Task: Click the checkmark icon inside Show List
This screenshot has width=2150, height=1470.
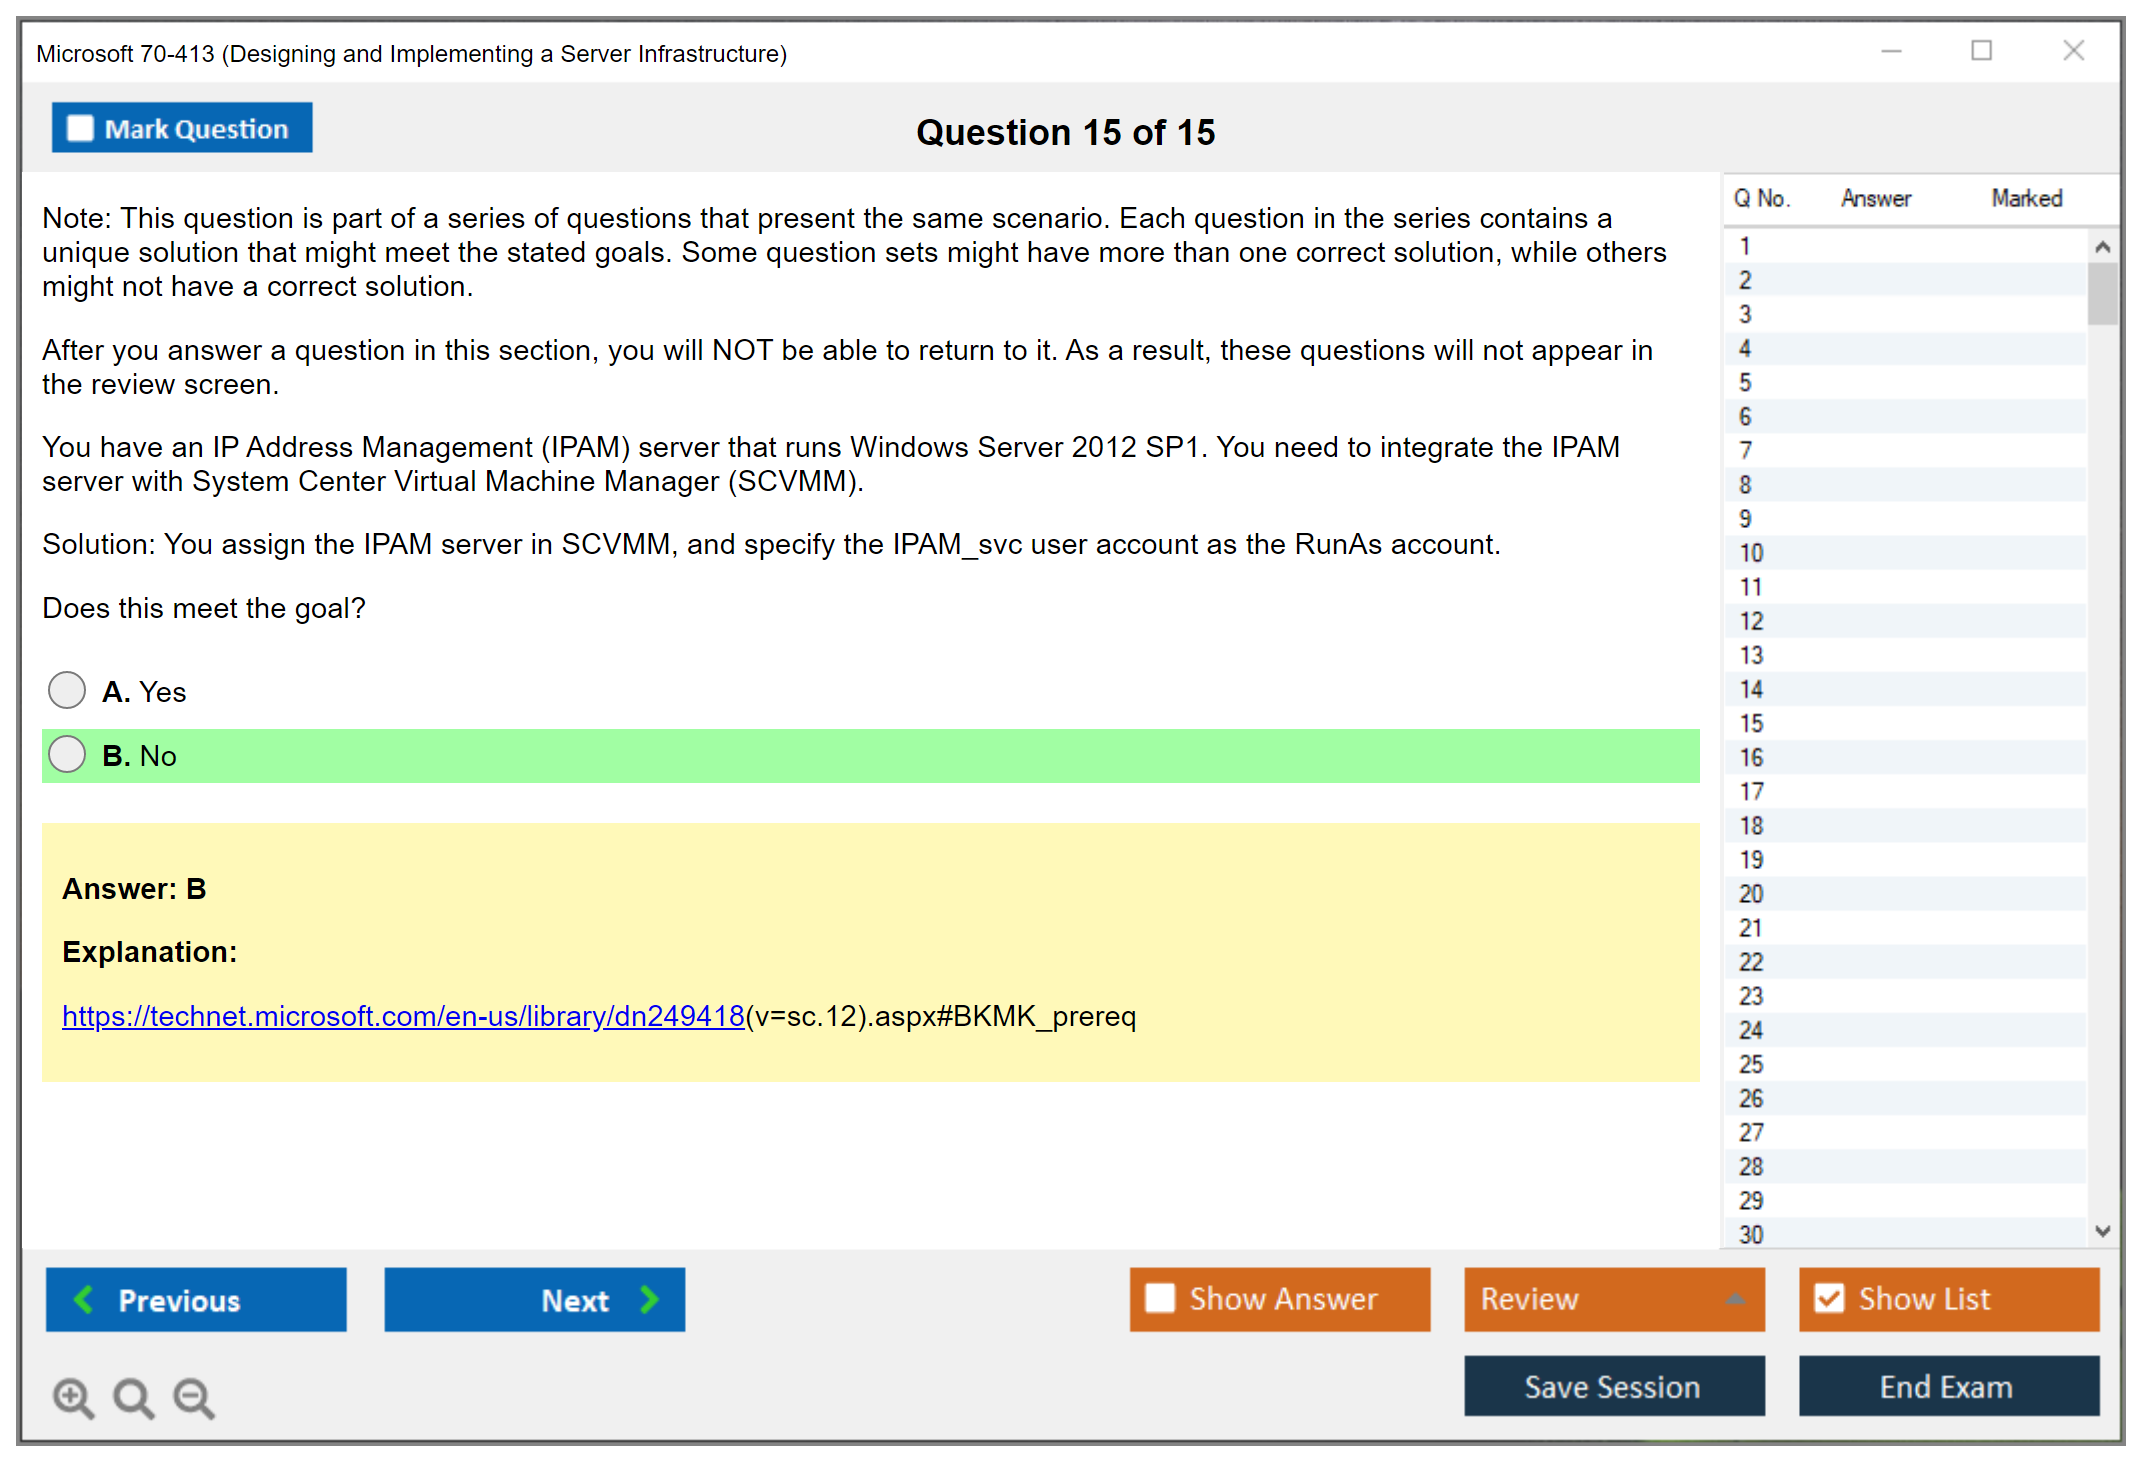Action: click(1830, 1298)
